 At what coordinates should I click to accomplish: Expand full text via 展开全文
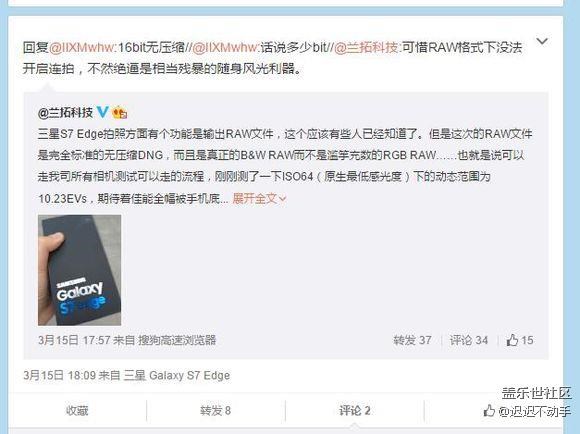(x=259, y=199)
